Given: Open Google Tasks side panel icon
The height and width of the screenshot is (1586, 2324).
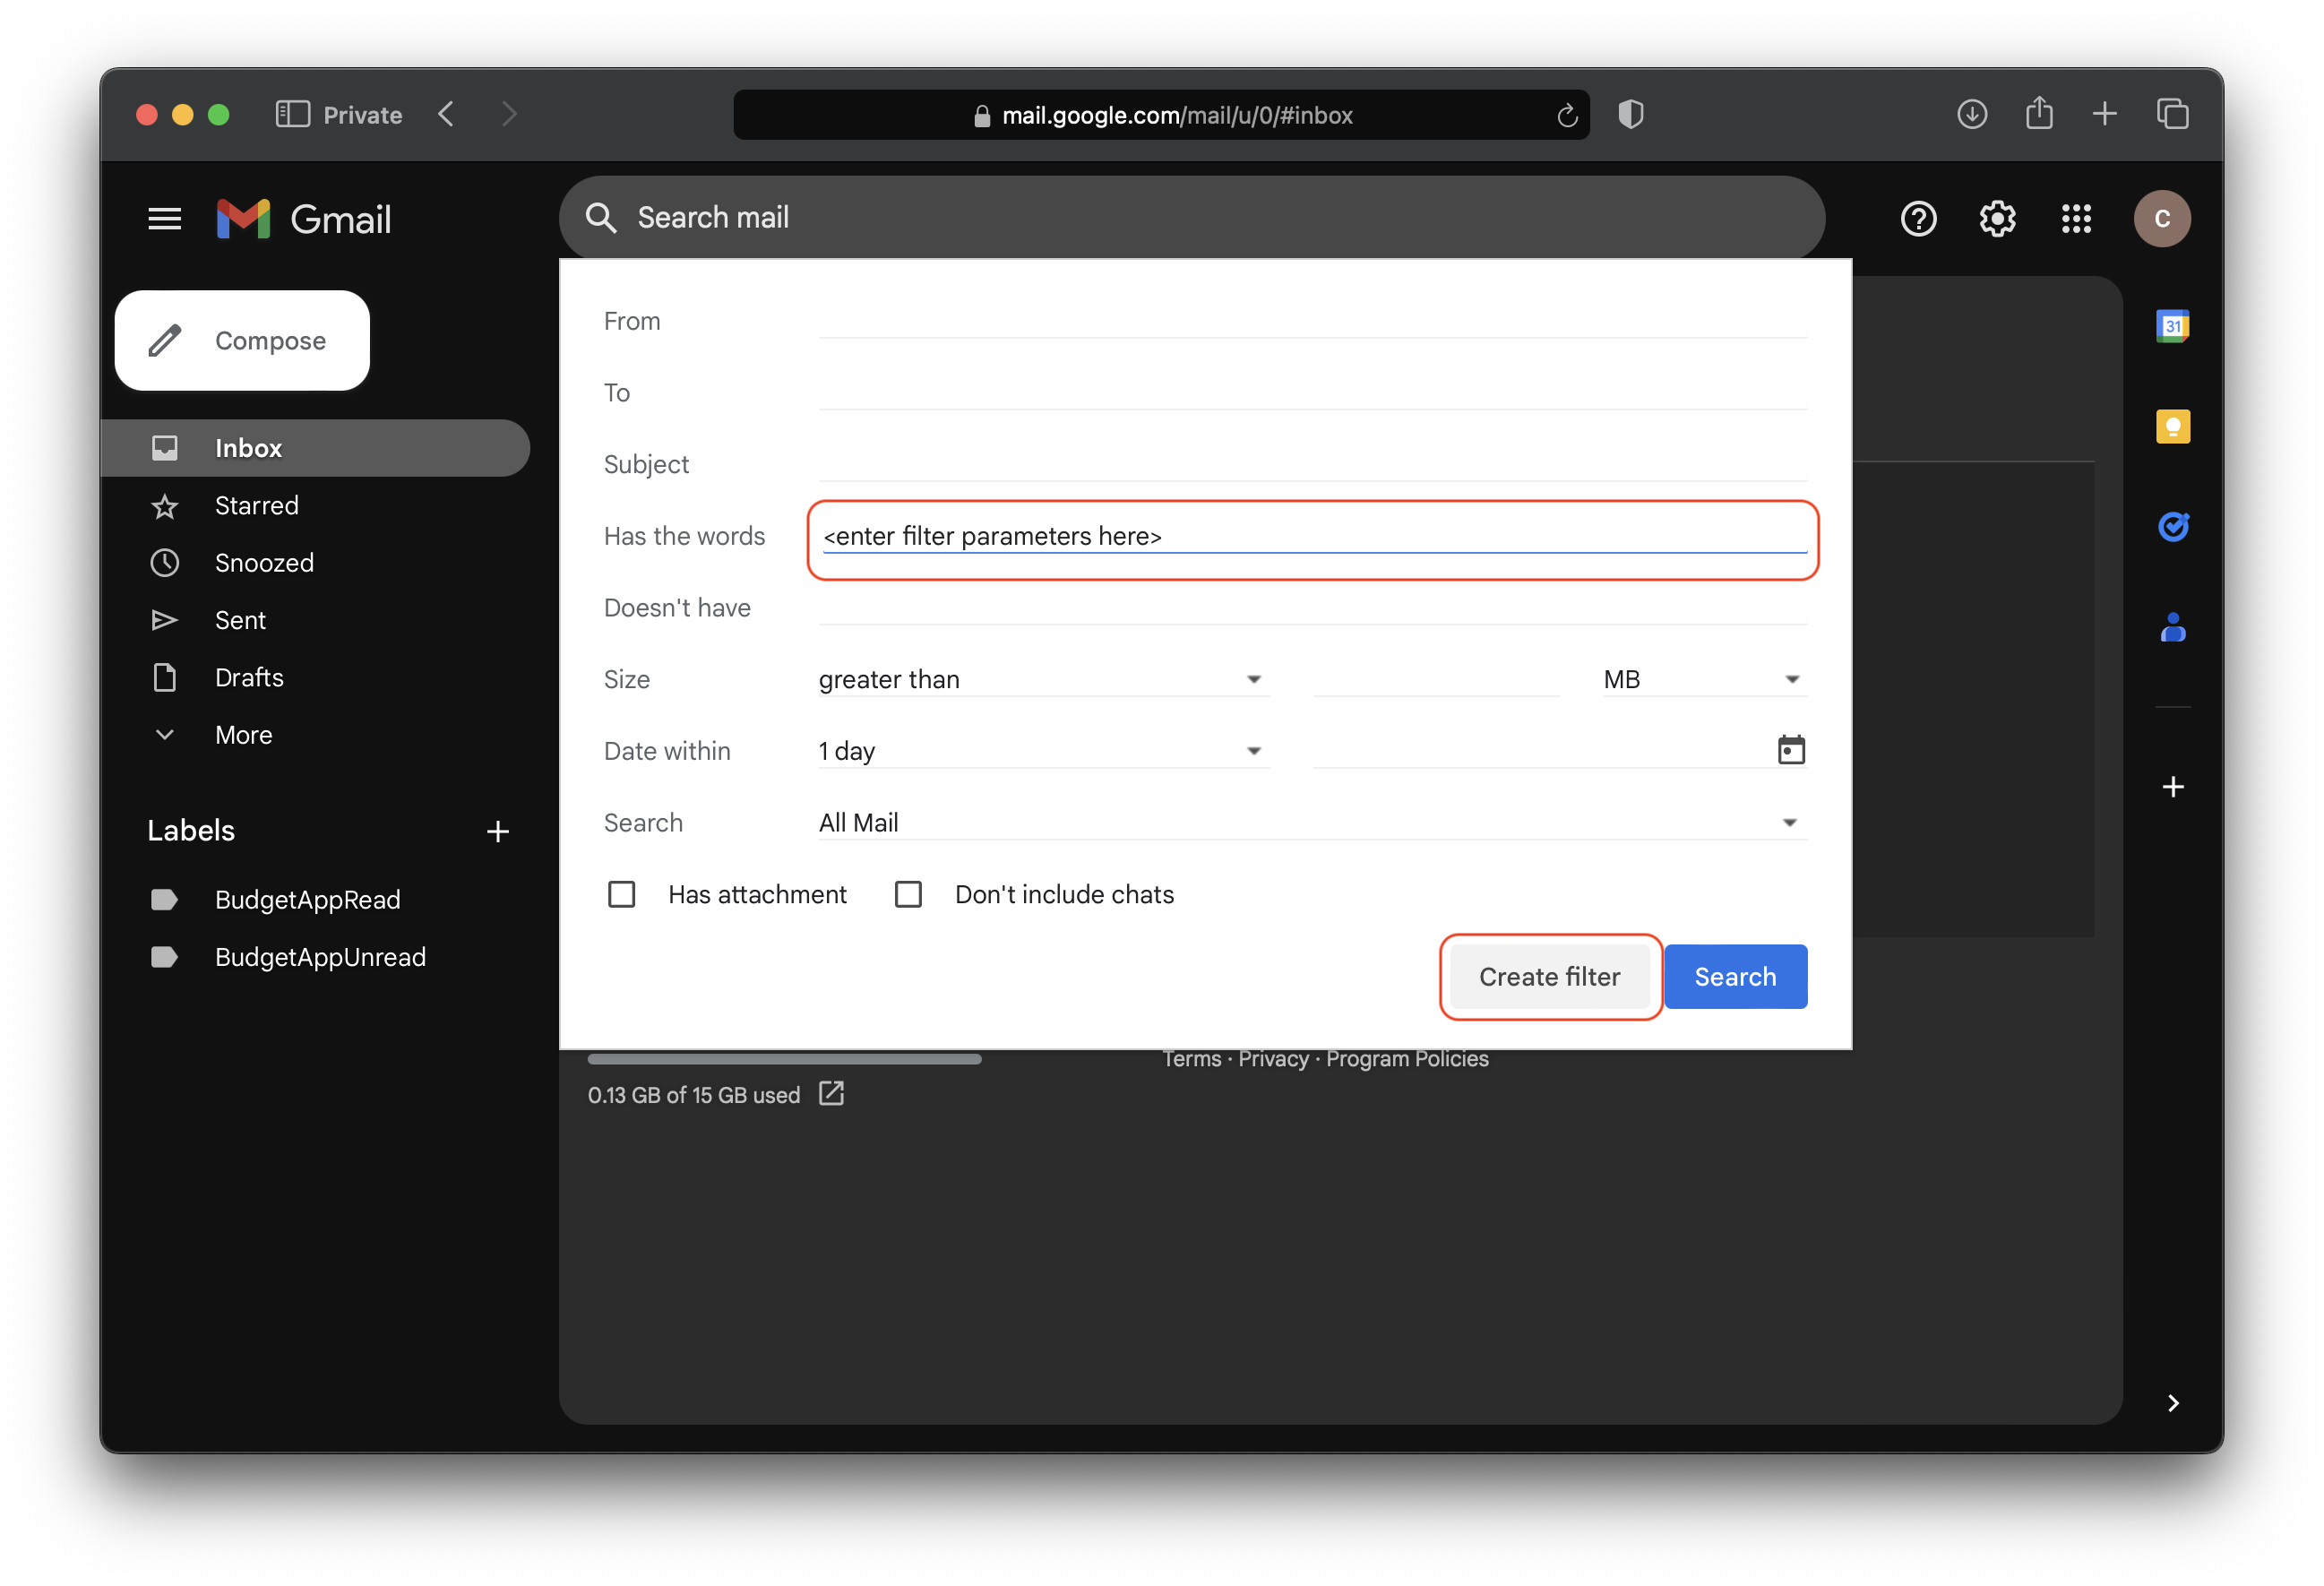Looking at the screenshot, I should click(x=2172, y=526).
